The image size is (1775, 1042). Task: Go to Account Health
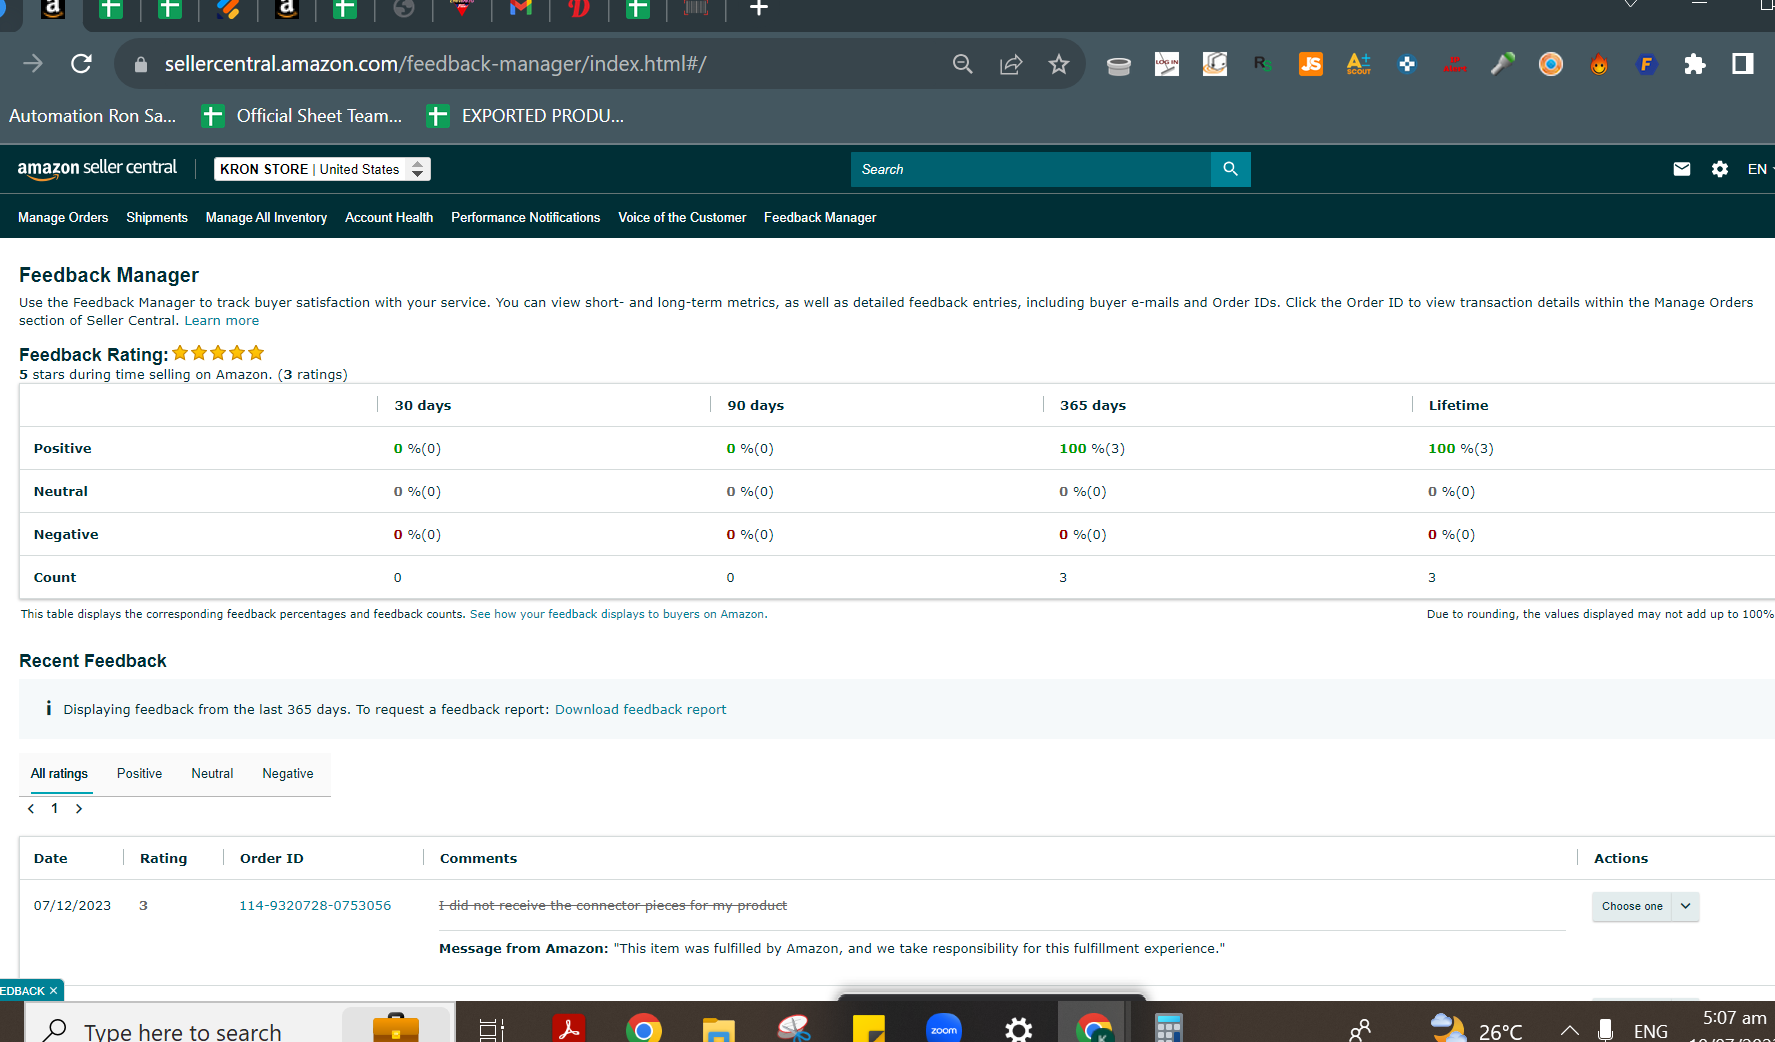pos(389,217)
